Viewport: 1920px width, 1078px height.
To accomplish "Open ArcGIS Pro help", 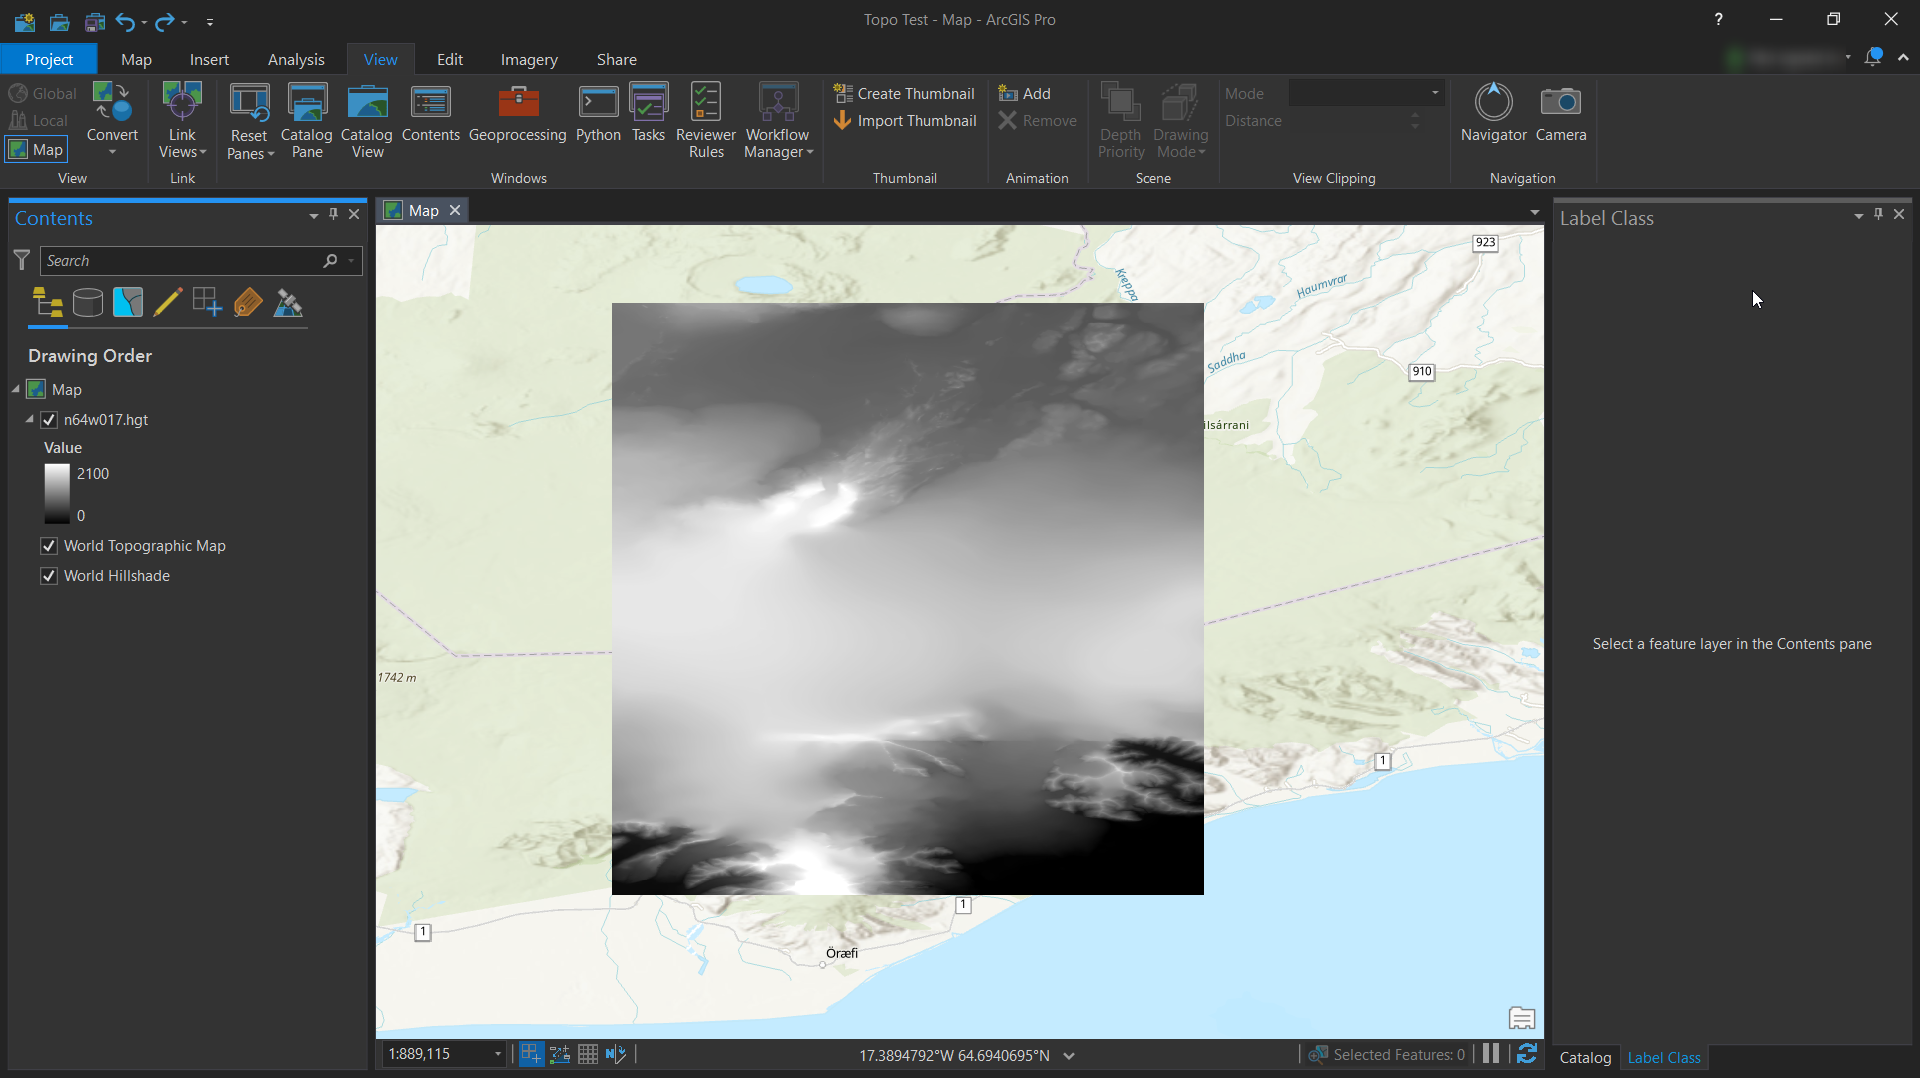I will 1718,19.
